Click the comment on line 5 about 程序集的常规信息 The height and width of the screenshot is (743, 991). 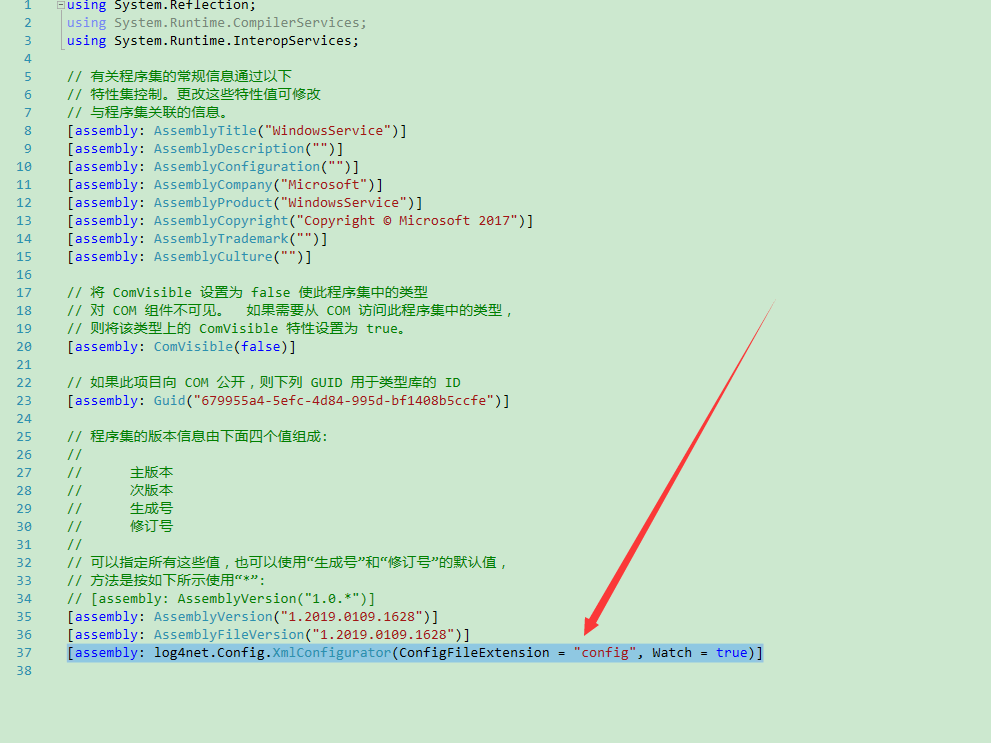point(179,76)
